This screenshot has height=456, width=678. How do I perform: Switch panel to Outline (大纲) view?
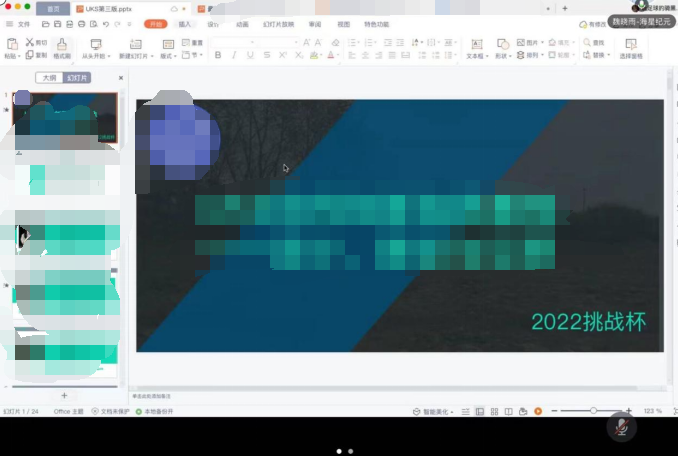[49, 78]
